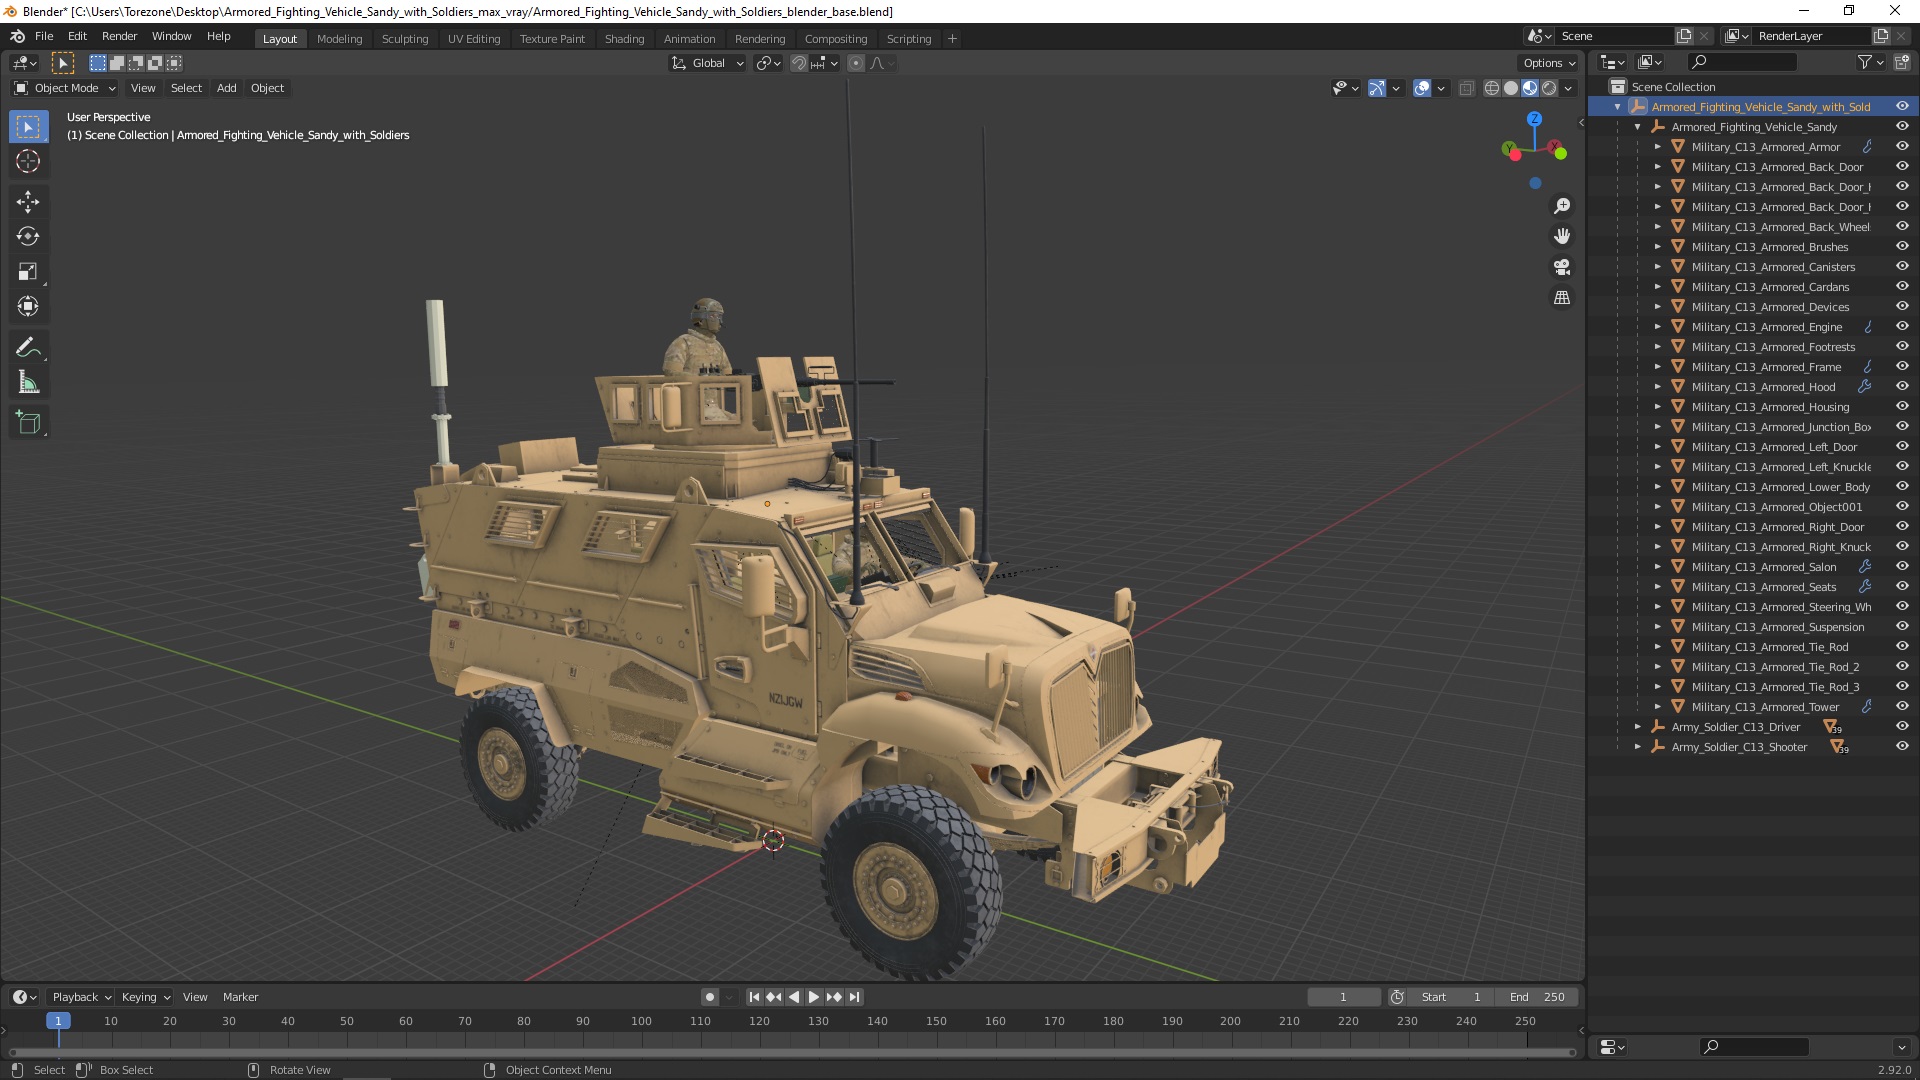The height and width of the screenshot is (1080, 1920).
Task: Select the Rotate tool
Action: [x=28, y=237]
